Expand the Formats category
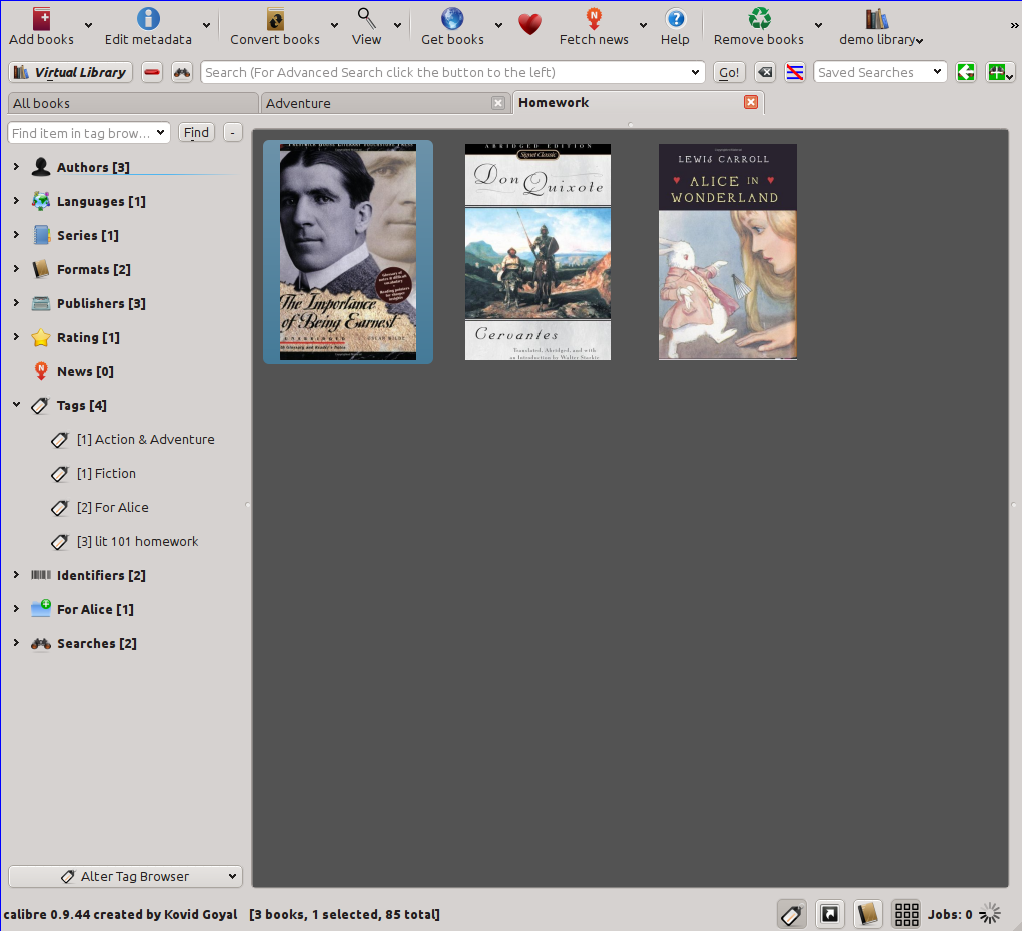Viewport: 1022px width, 931px height. [16, 269]
